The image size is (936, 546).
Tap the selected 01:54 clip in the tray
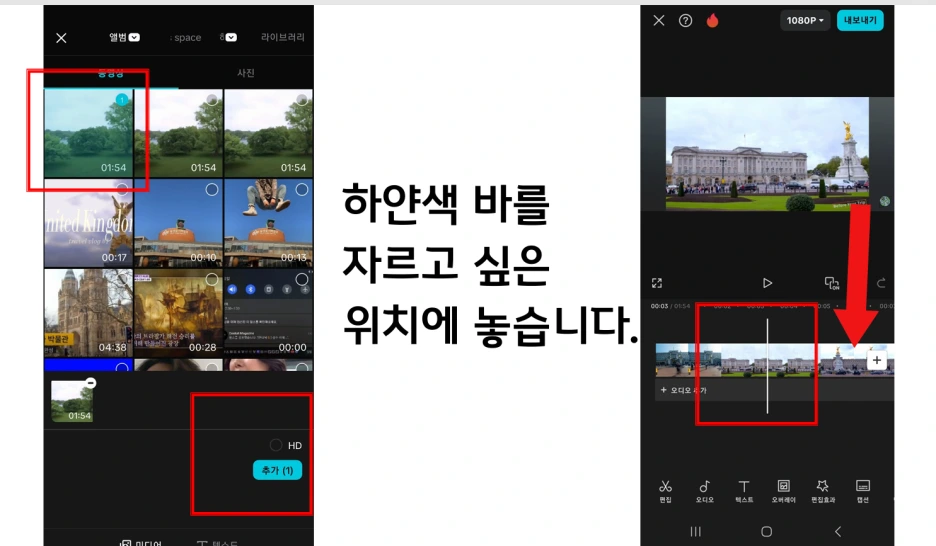coord(72,402)
